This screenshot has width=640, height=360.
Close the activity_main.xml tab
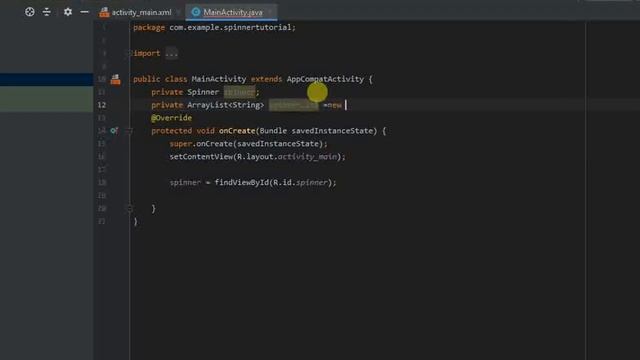(x=178, y=12)
